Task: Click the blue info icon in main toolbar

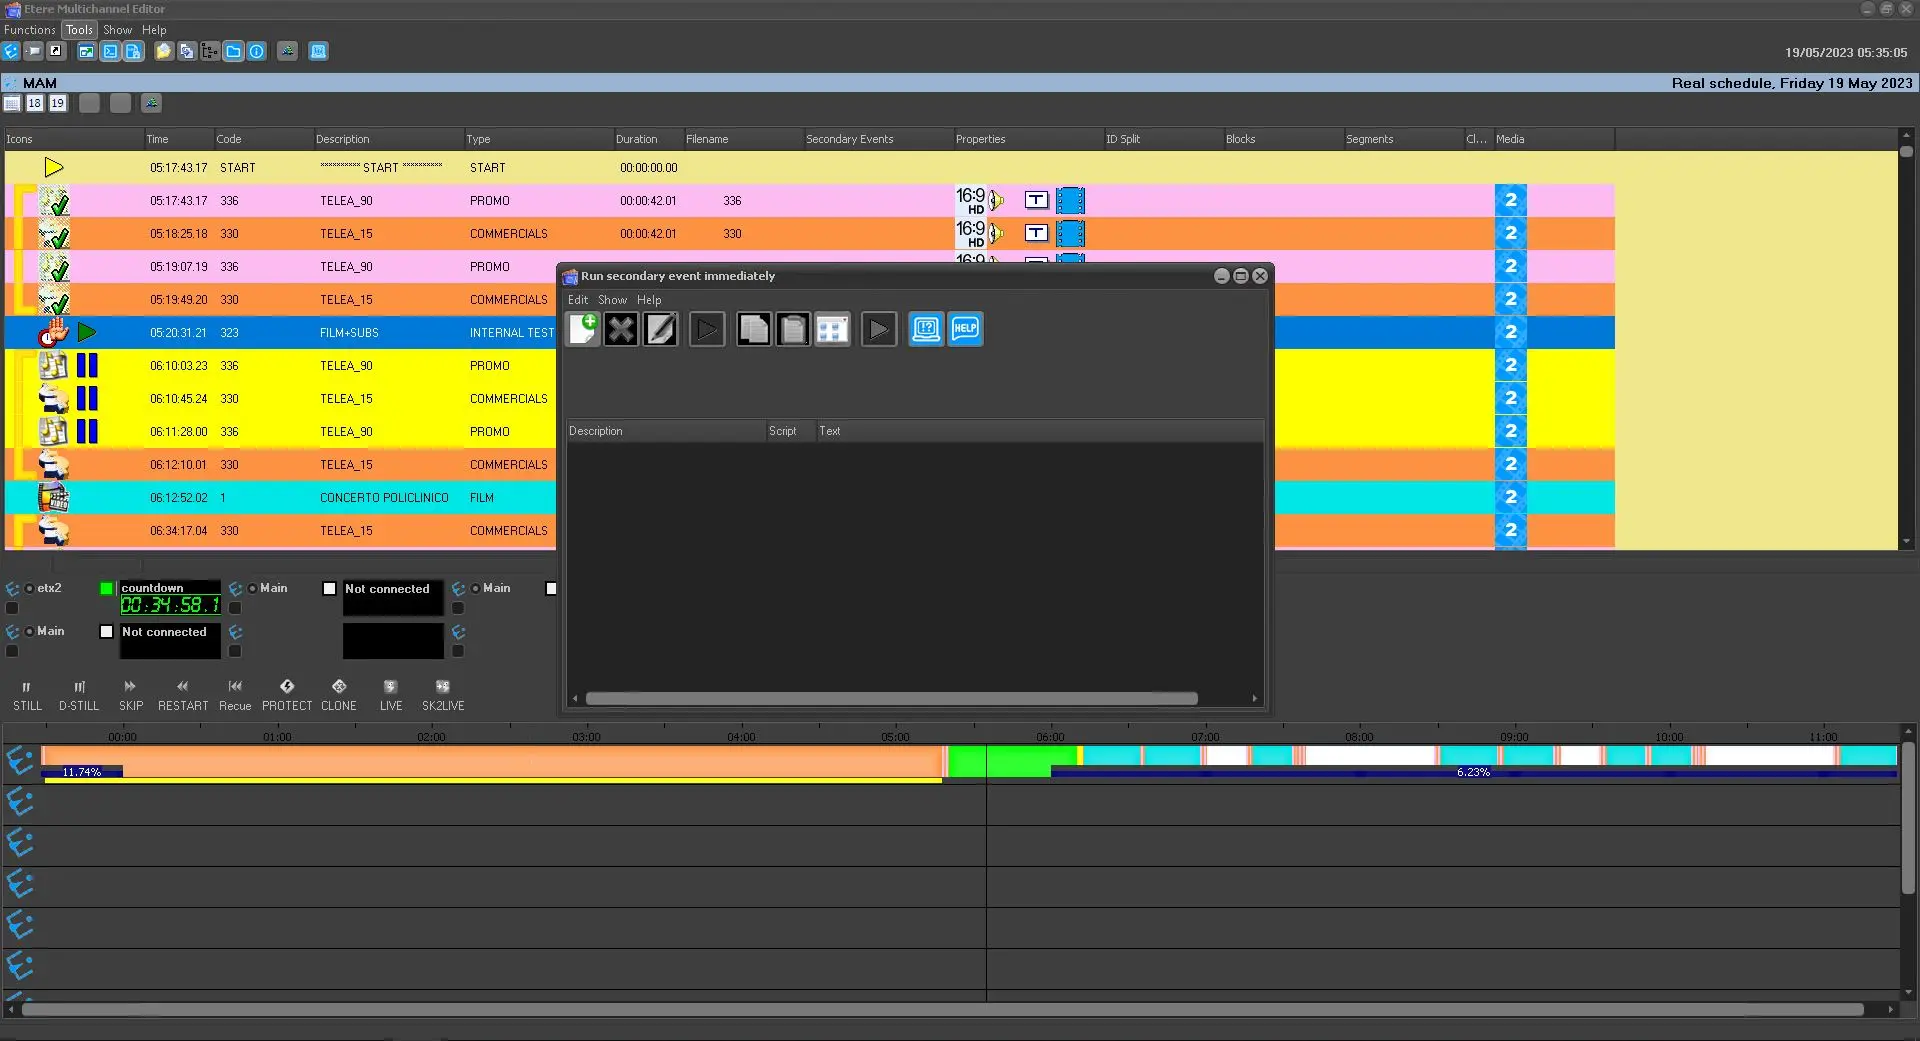Action: 257,51
